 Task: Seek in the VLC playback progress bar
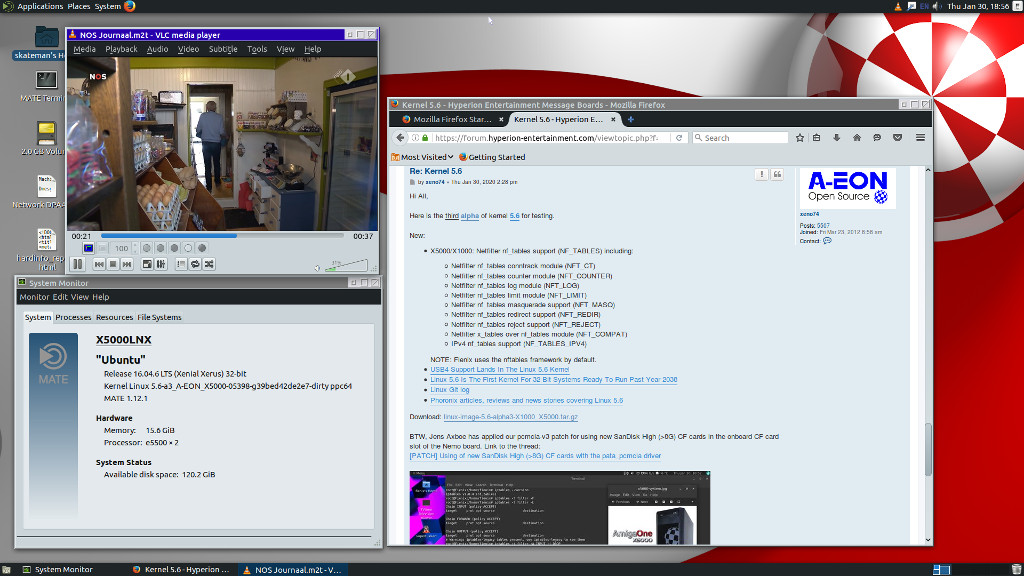pyautogui.click(x=222, y=236)
